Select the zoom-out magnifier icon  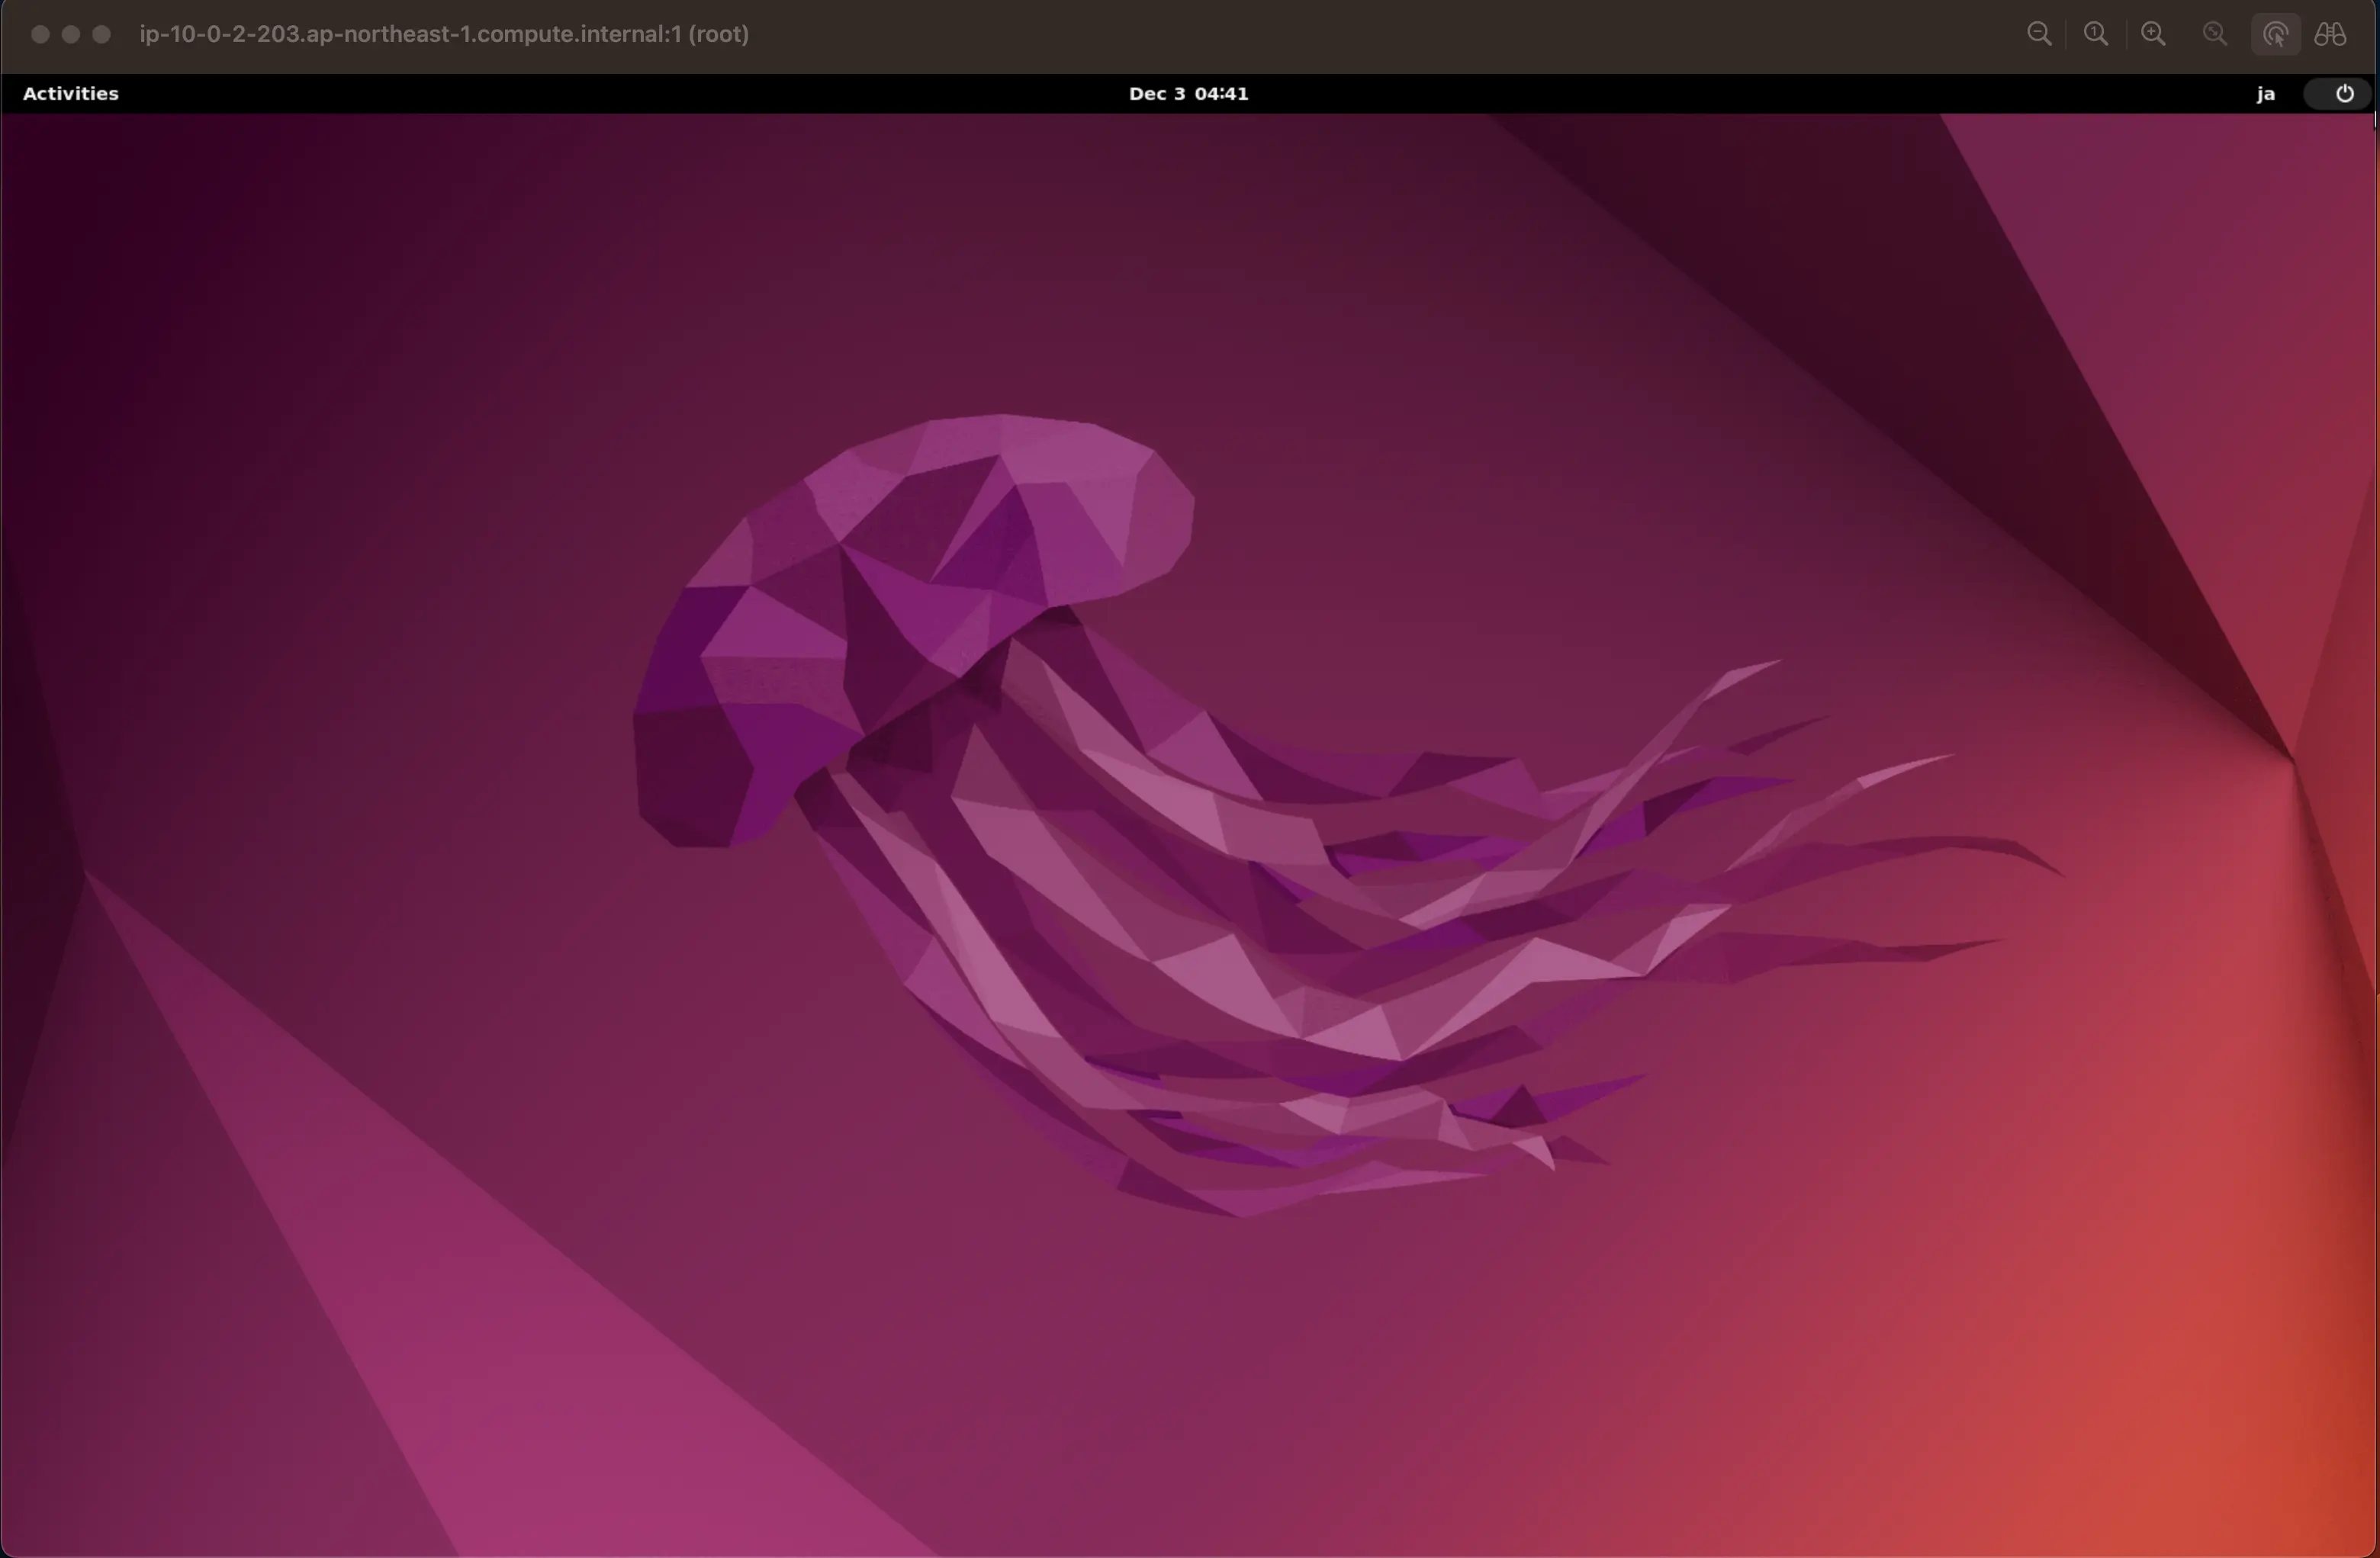2040,34
